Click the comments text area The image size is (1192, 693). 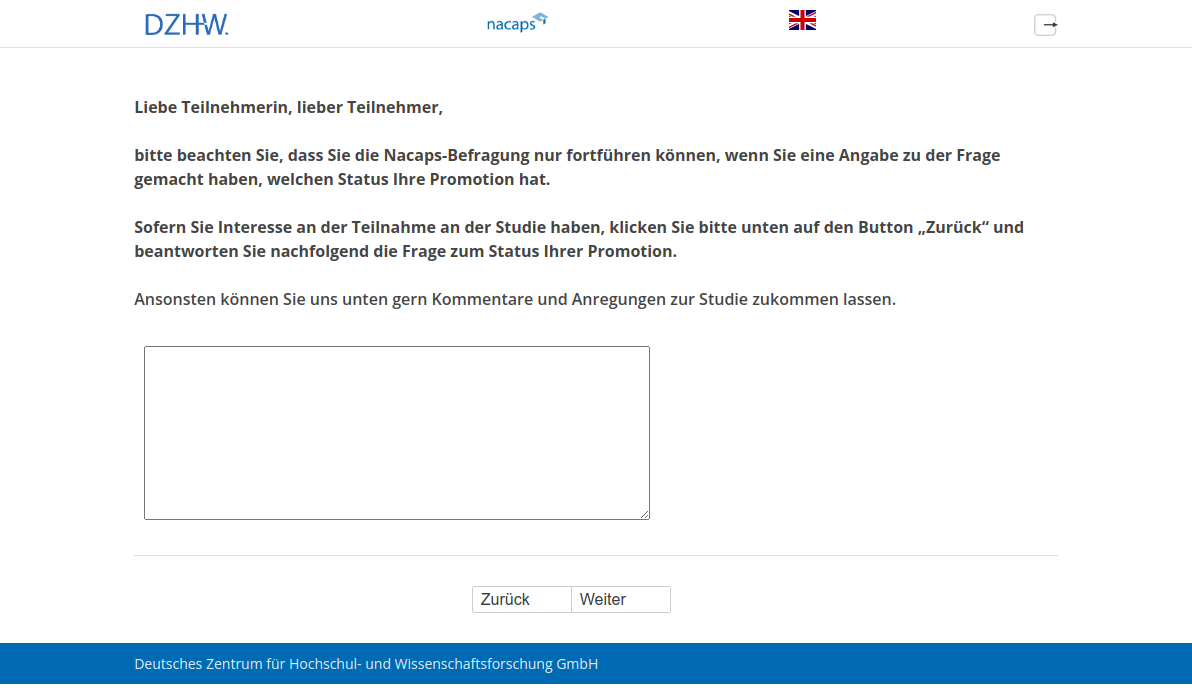[x=396, y=432]
